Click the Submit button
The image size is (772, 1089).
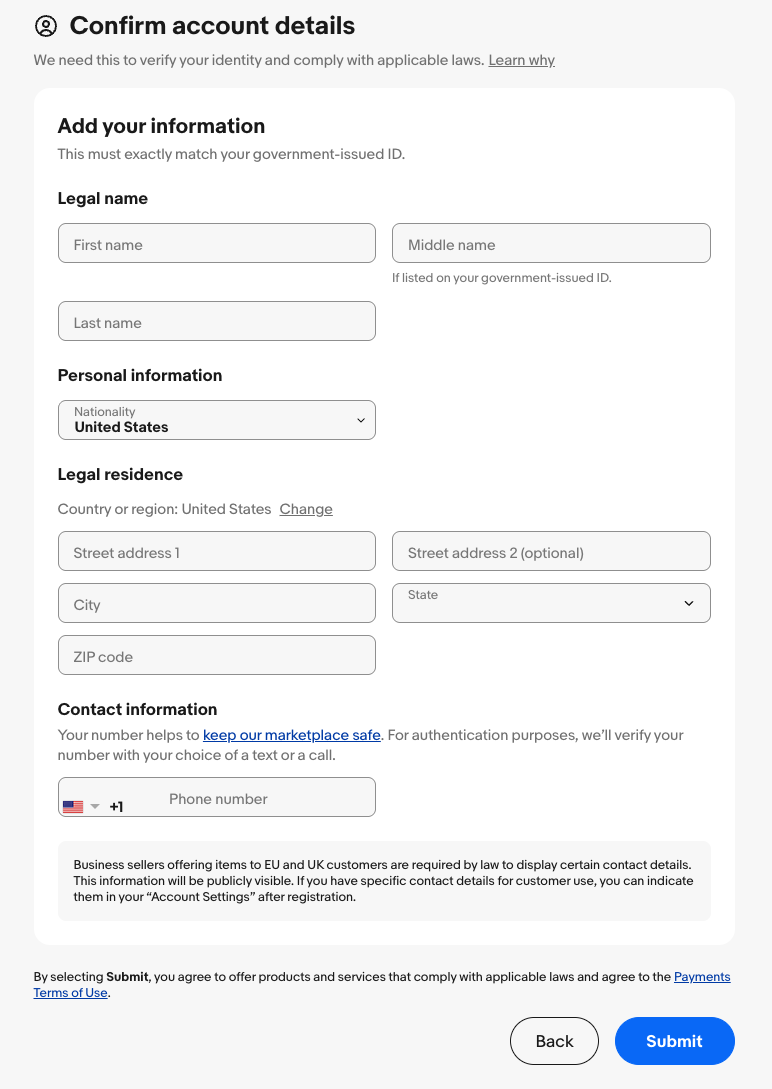(674, 1041)
